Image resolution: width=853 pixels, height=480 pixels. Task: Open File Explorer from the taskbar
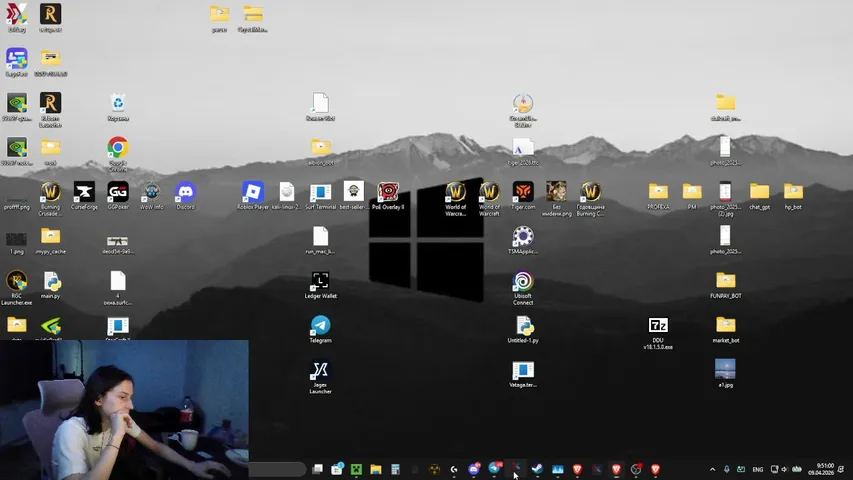tap(376, 469)
